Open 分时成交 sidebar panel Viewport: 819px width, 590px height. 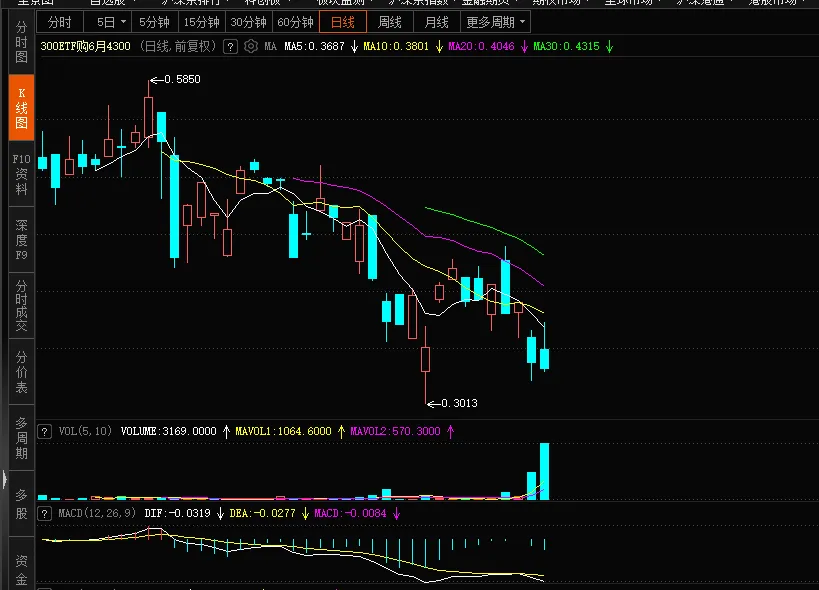click(21, 305)
